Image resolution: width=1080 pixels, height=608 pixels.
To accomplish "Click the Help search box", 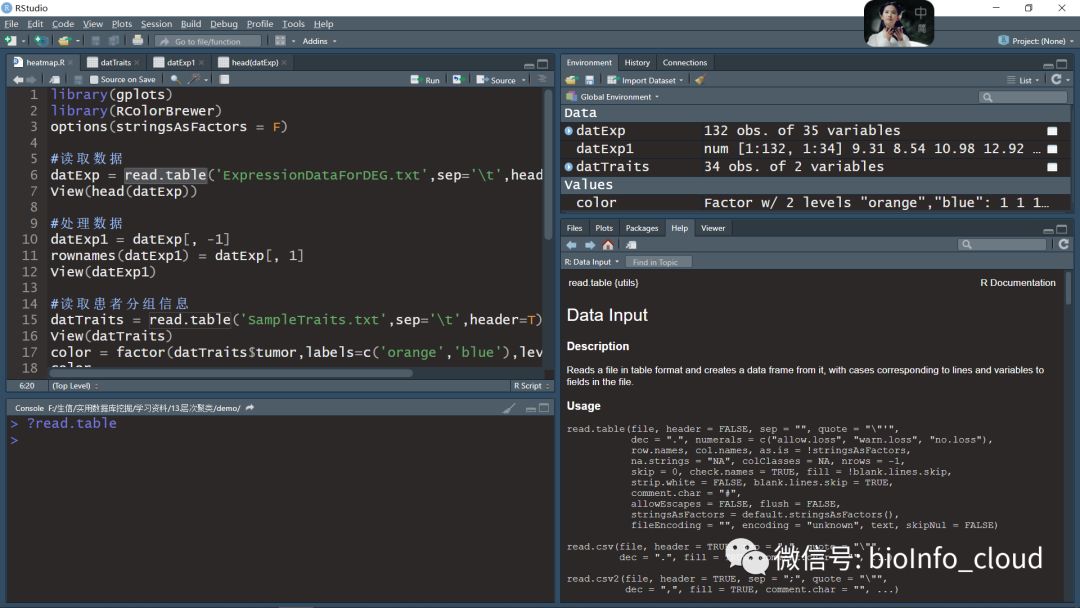I will [x=1003, y=245].
